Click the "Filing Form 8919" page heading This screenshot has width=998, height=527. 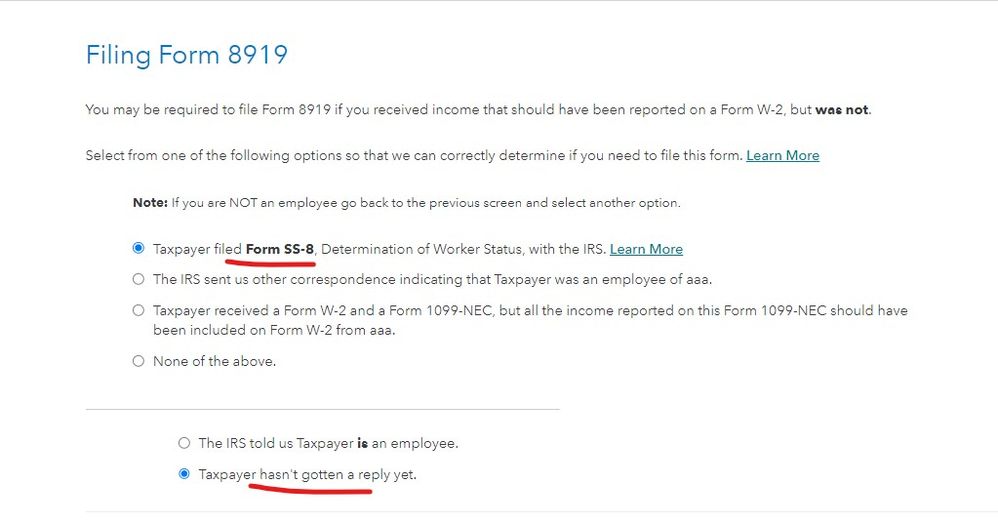click(x=186, y=55)
